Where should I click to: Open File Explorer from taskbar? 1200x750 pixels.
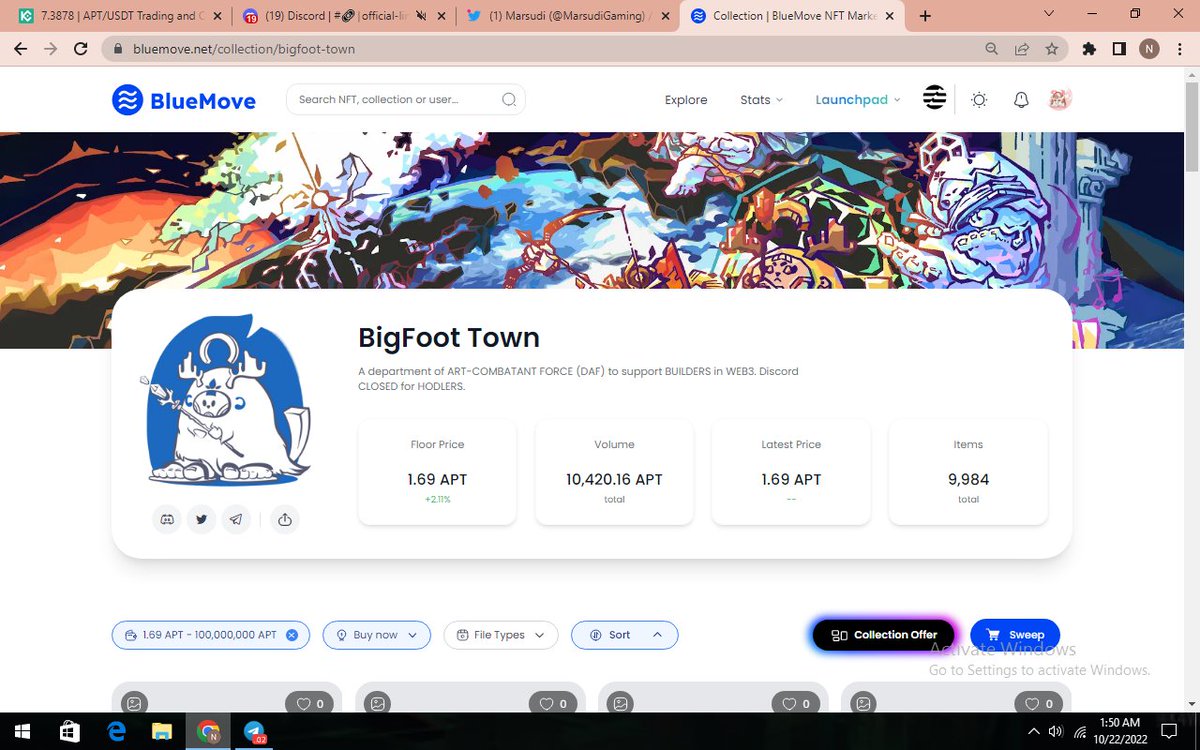161,731
